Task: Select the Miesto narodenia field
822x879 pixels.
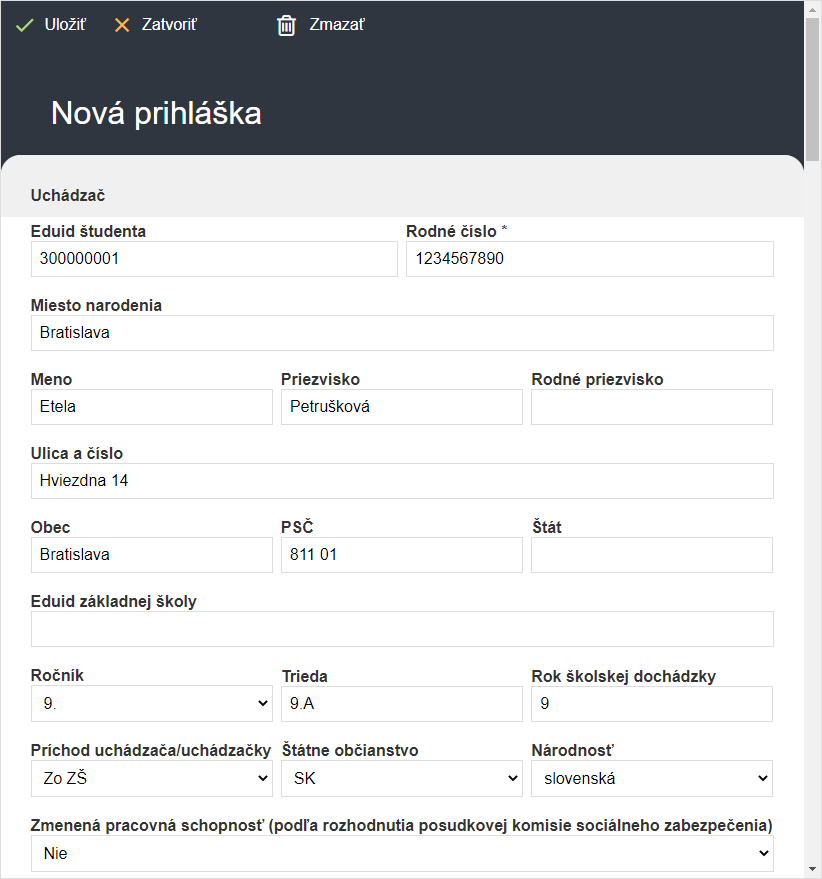Action: [x=402, y=333]
